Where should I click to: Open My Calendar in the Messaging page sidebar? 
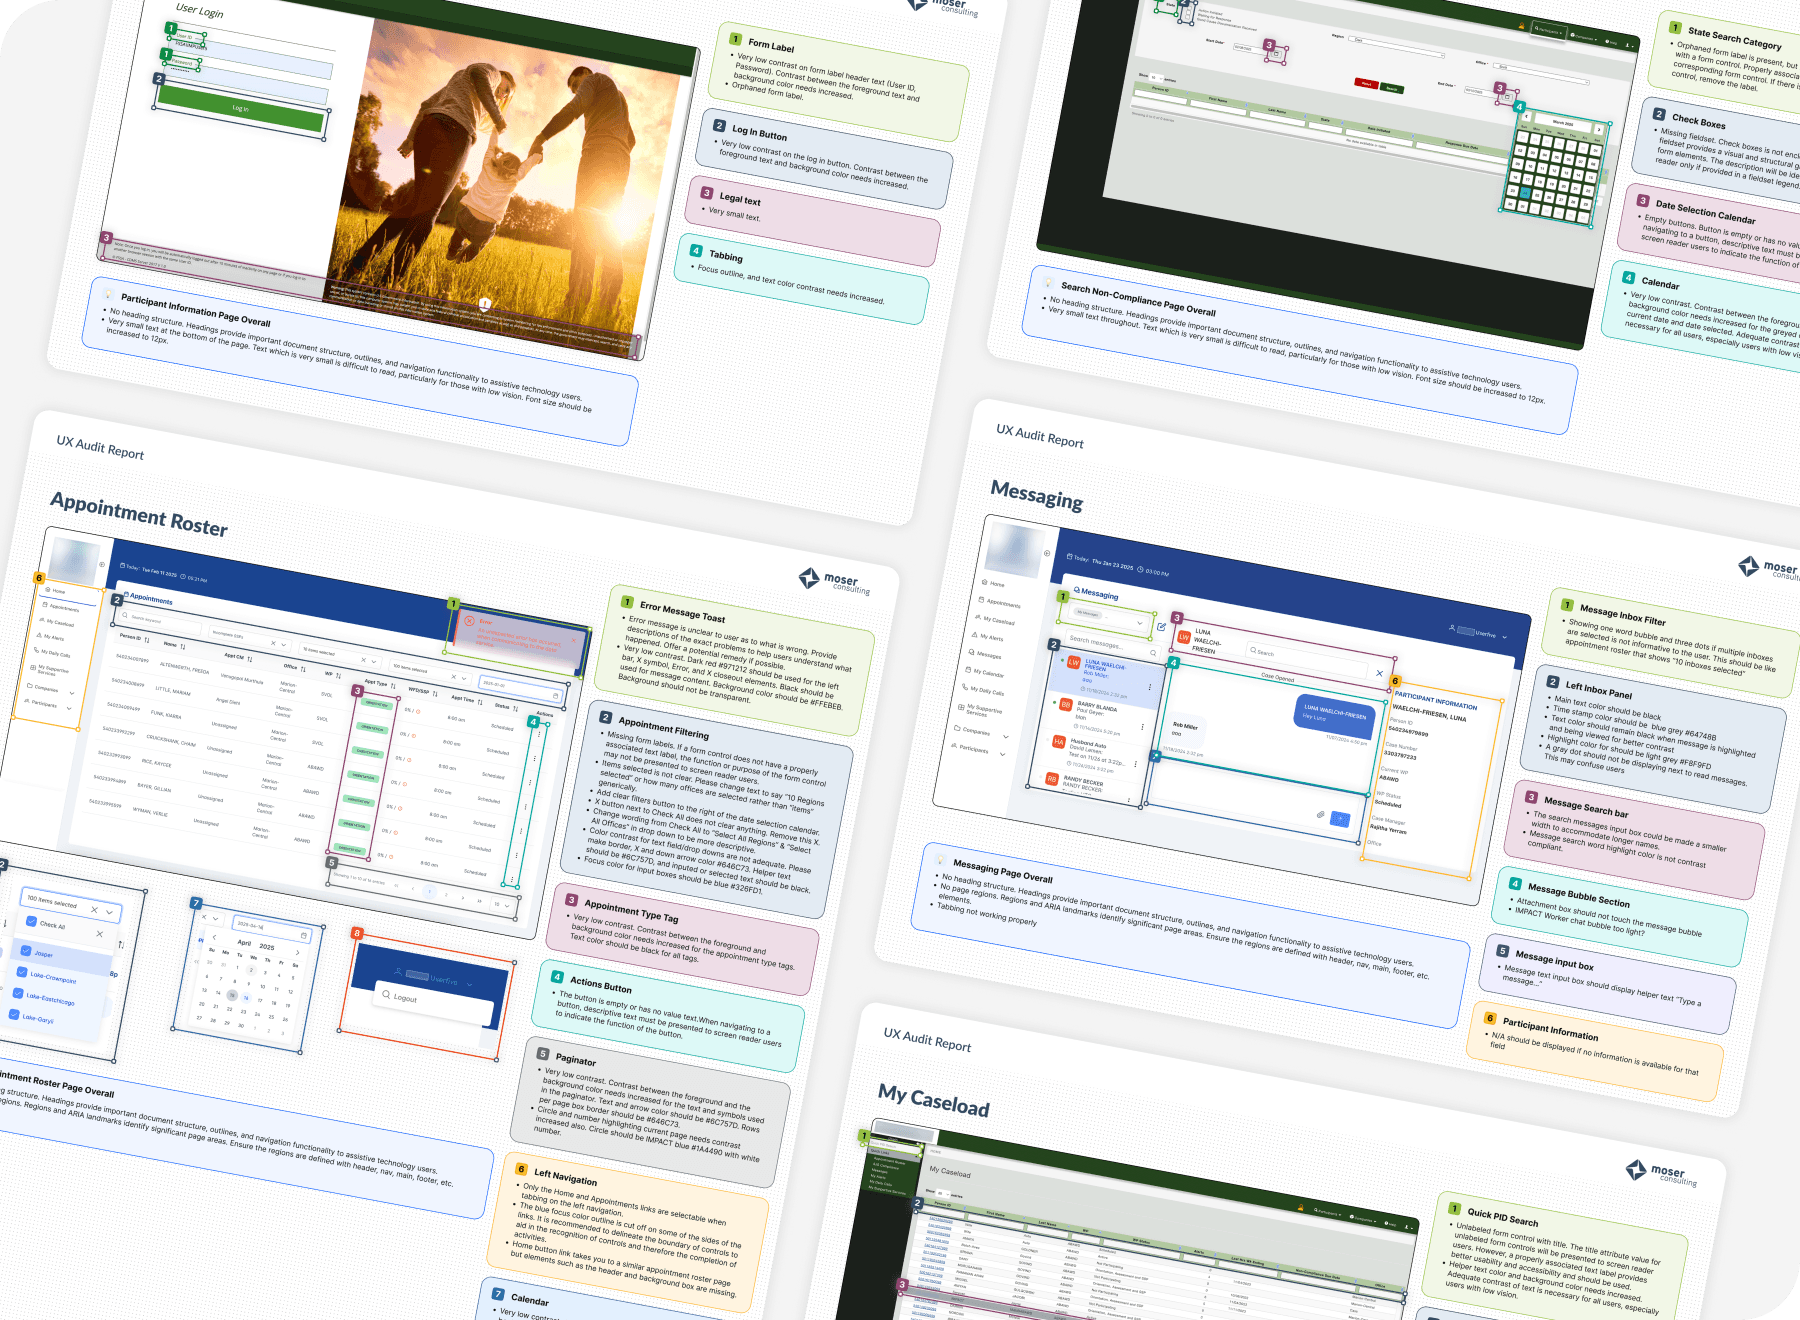984,672
